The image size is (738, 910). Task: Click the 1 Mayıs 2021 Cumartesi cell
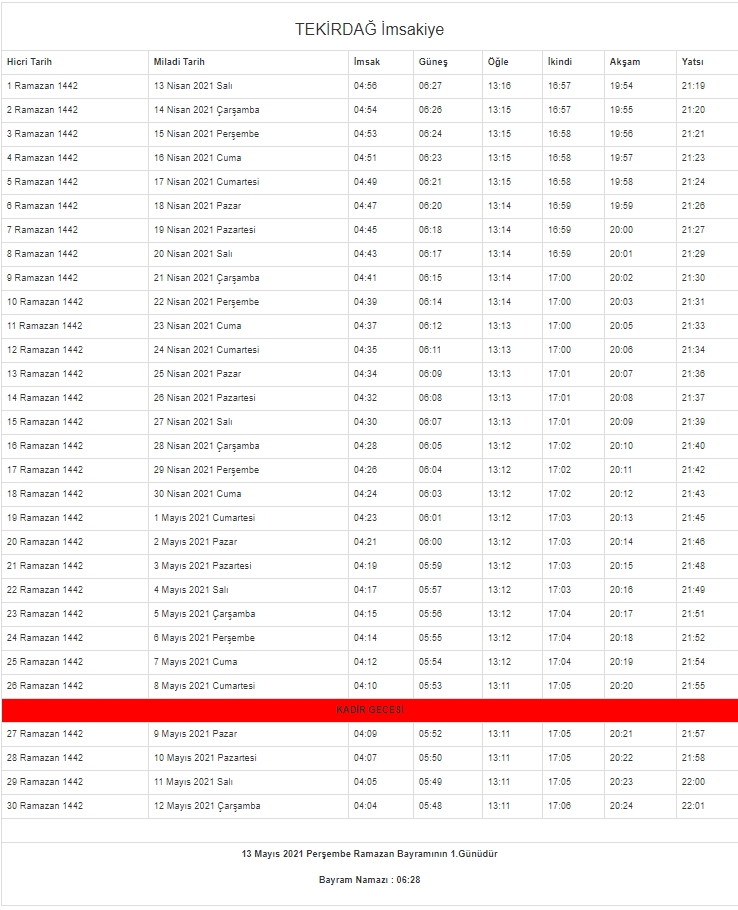coord(204,518)
